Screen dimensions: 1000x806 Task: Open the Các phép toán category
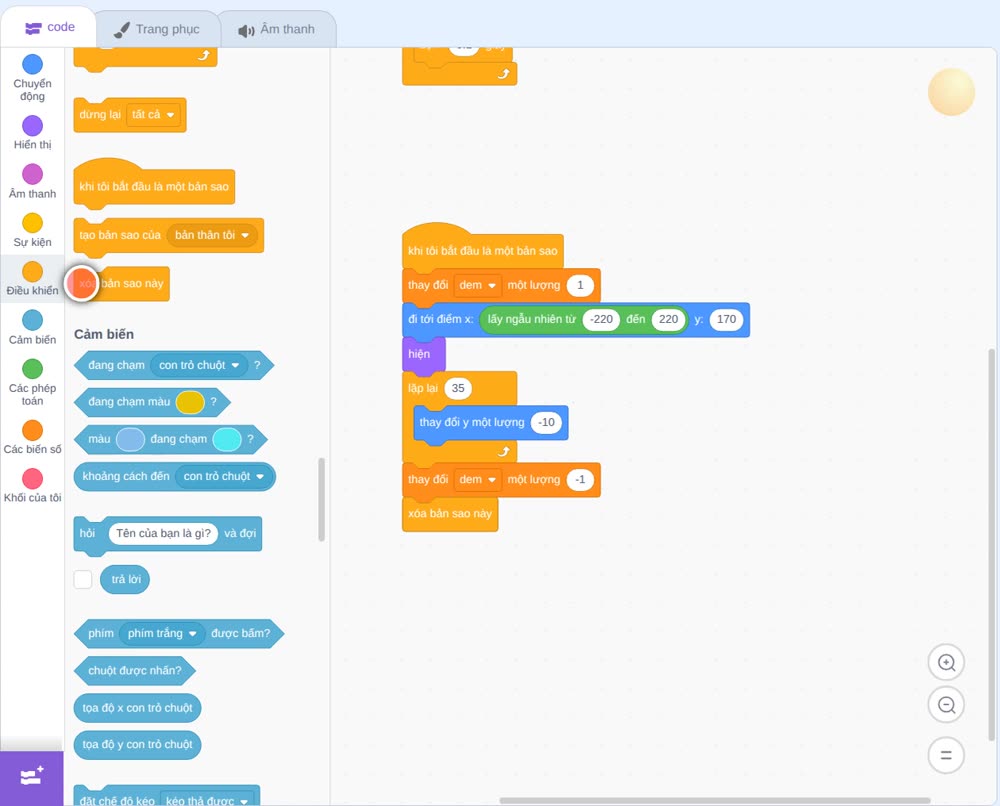coord(33,383)
